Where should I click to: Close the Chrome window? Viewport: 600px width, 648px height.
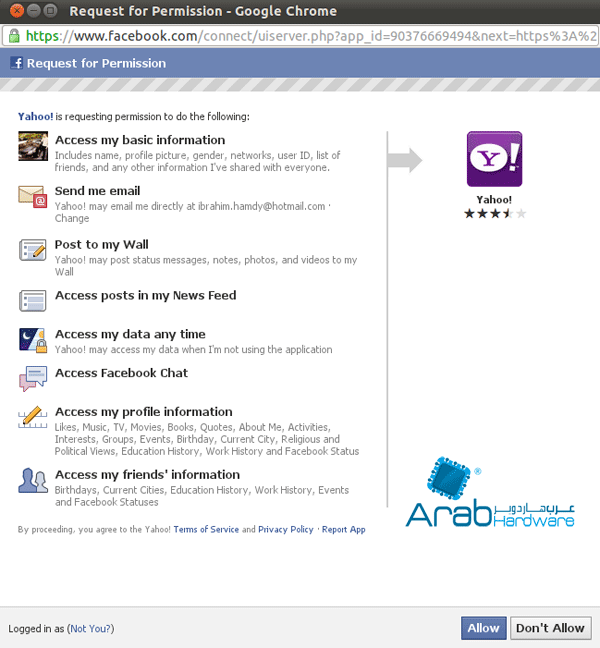pos(17,10)
